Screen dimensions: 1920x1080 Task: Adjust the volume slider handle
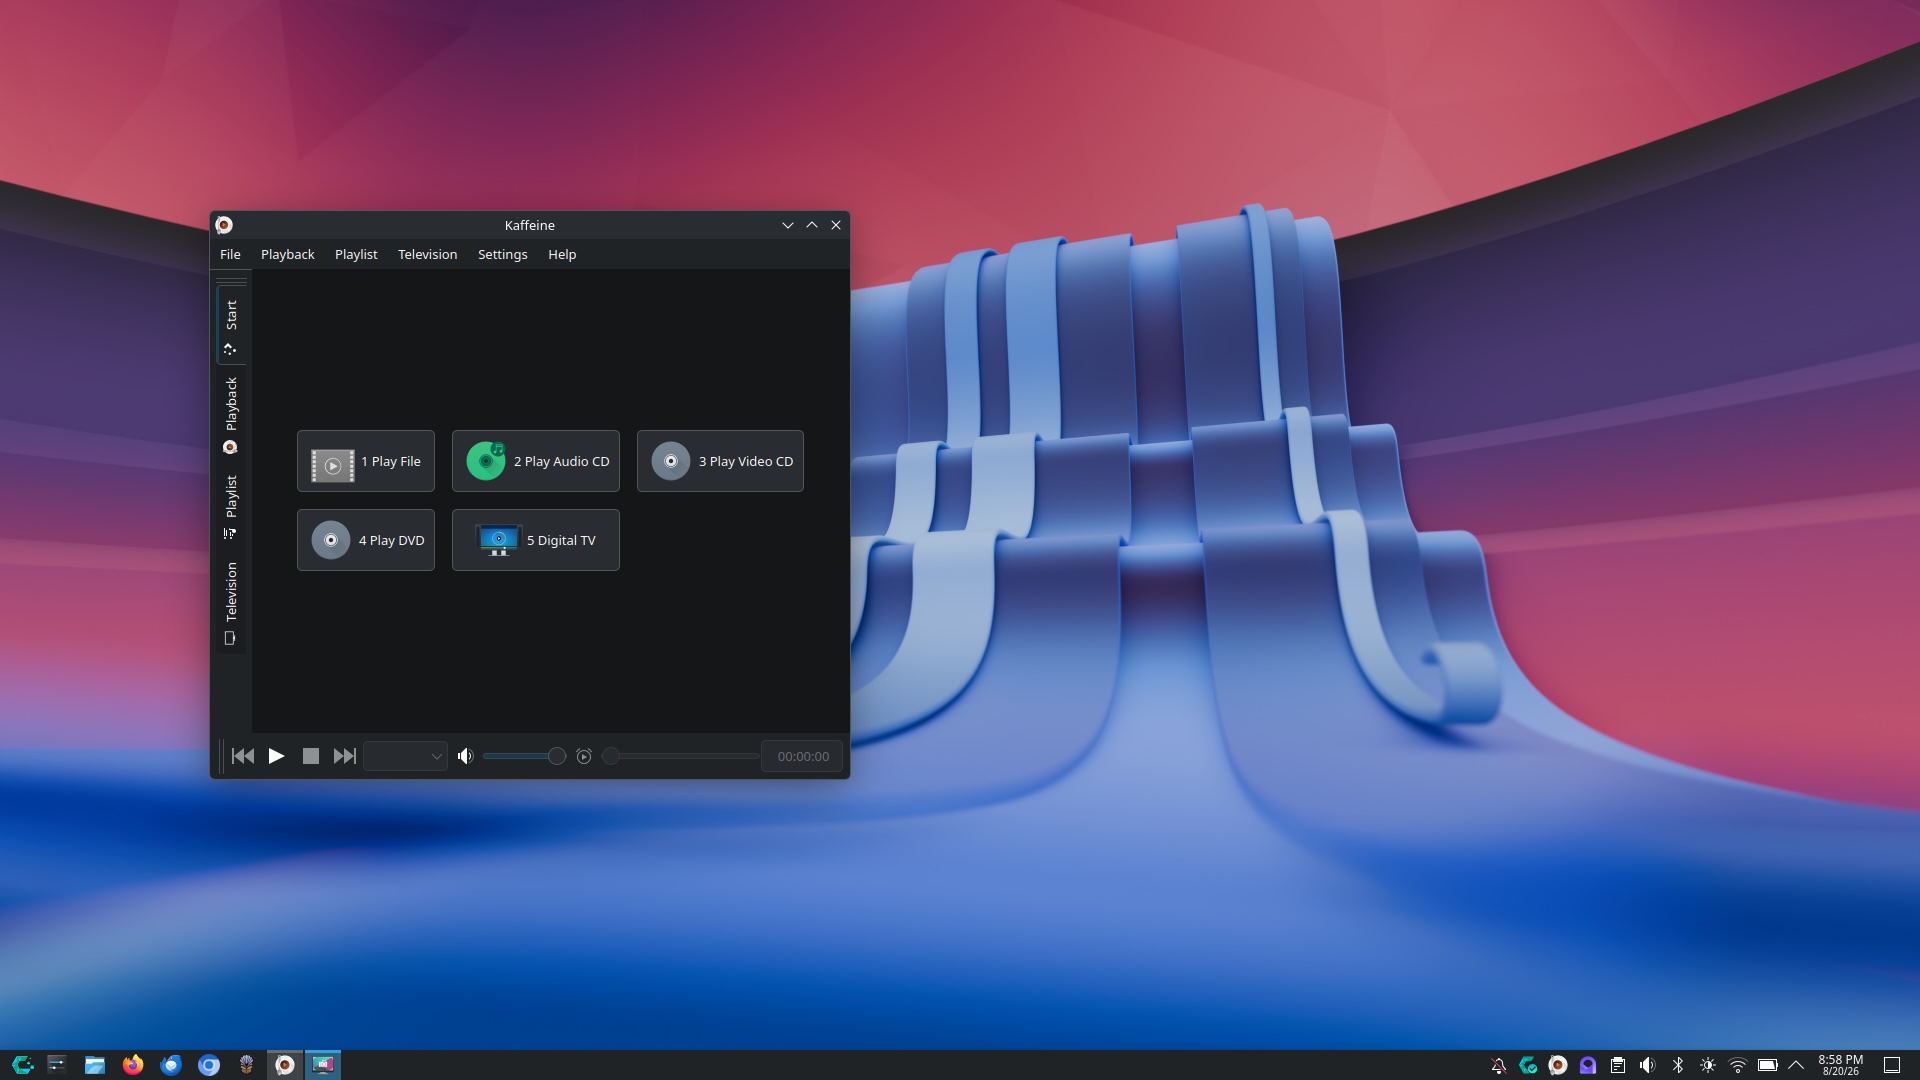(x=557, y=756)
